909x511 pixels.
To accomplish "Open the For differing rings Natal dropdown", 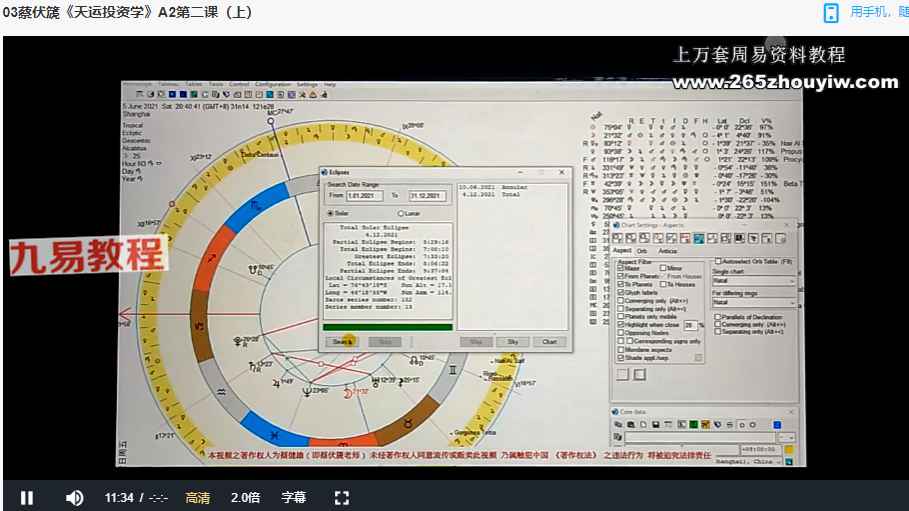I will pyautogui.click(x=754, y=303).
